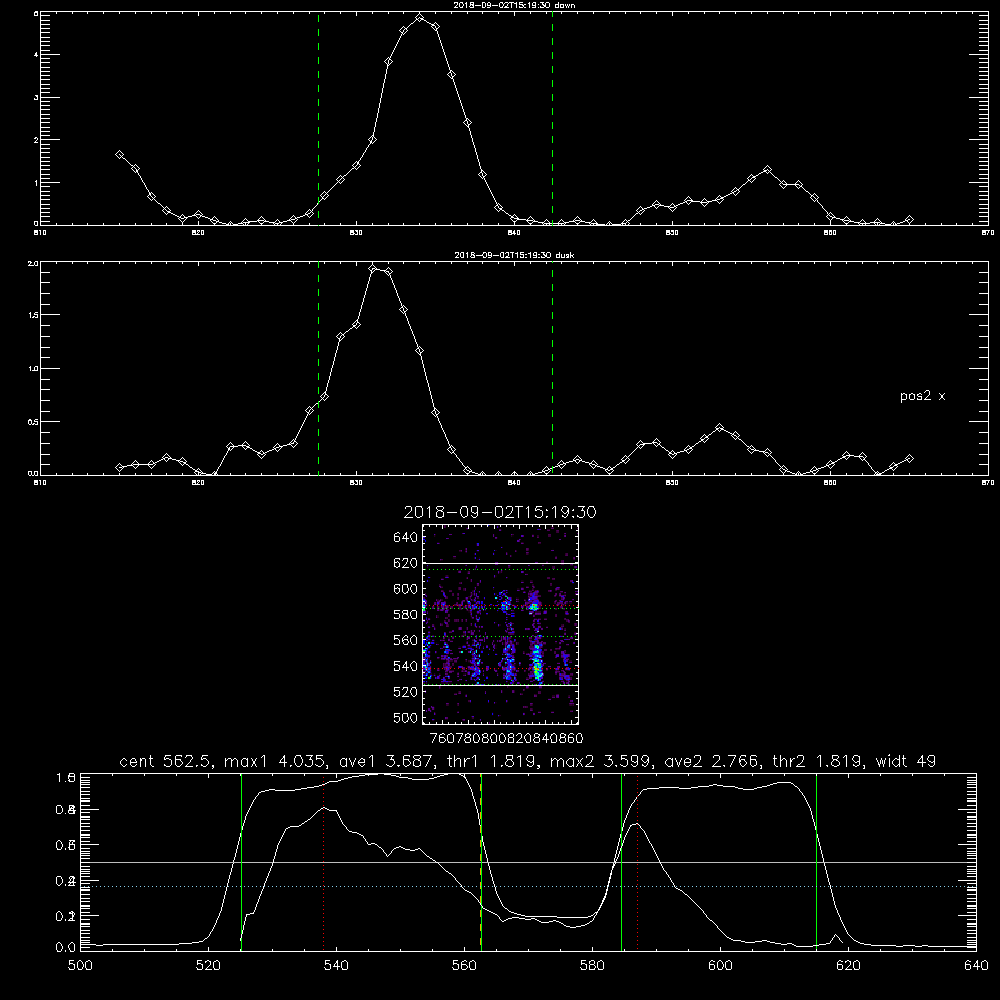Click the '560' y-axis label beside the image panel

click(406, 640)
